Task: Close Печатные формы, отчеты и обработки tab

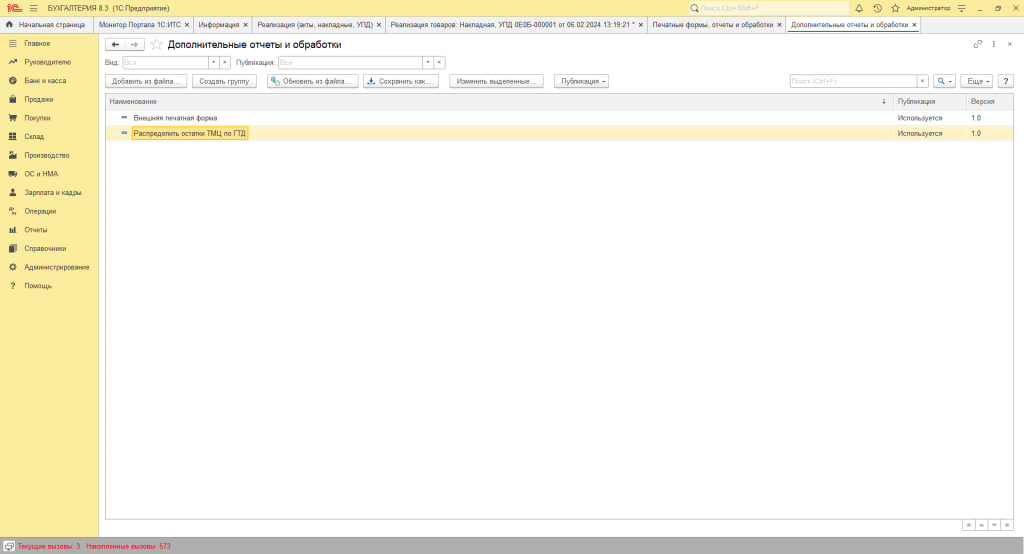Action: pyautogui.click(x=779, y=25)
